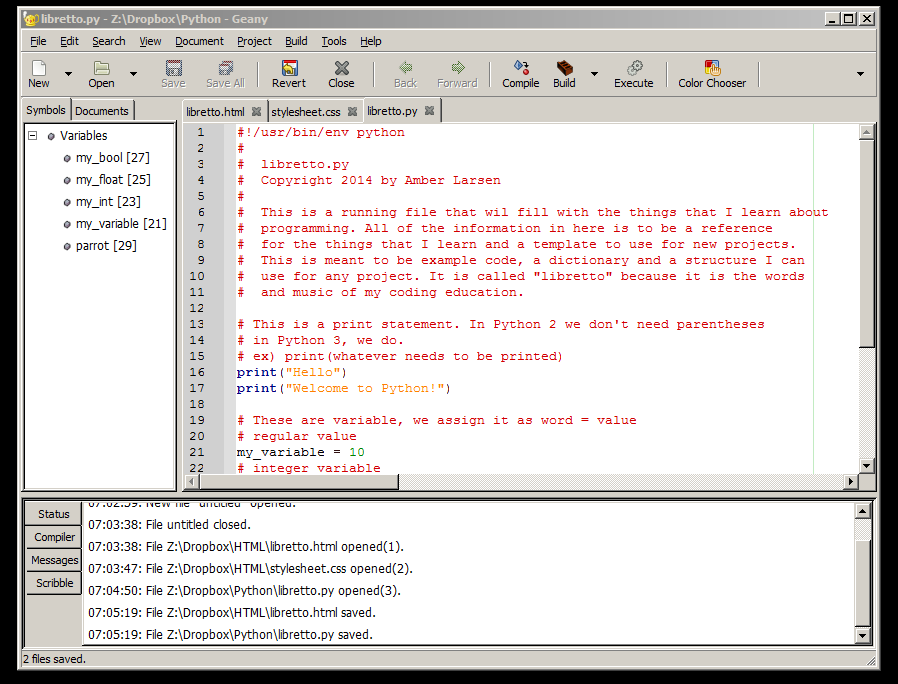Open dropdown arrow next to New
Image resolution: width=898 pixels, height=684 pixels.
pos(68,74)
